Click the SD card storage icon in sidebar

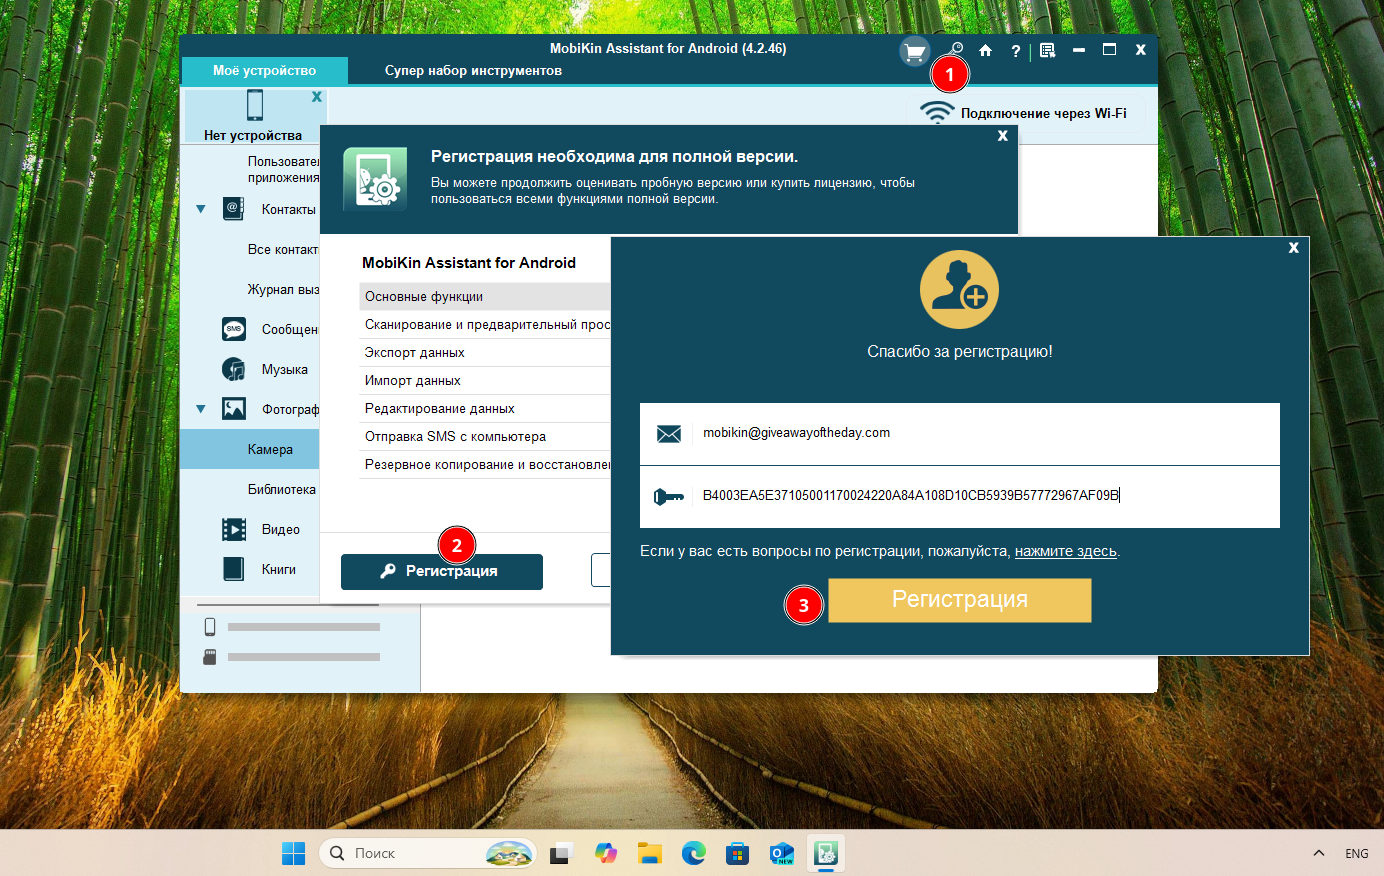pyautogui.click(x=210, y=657)
